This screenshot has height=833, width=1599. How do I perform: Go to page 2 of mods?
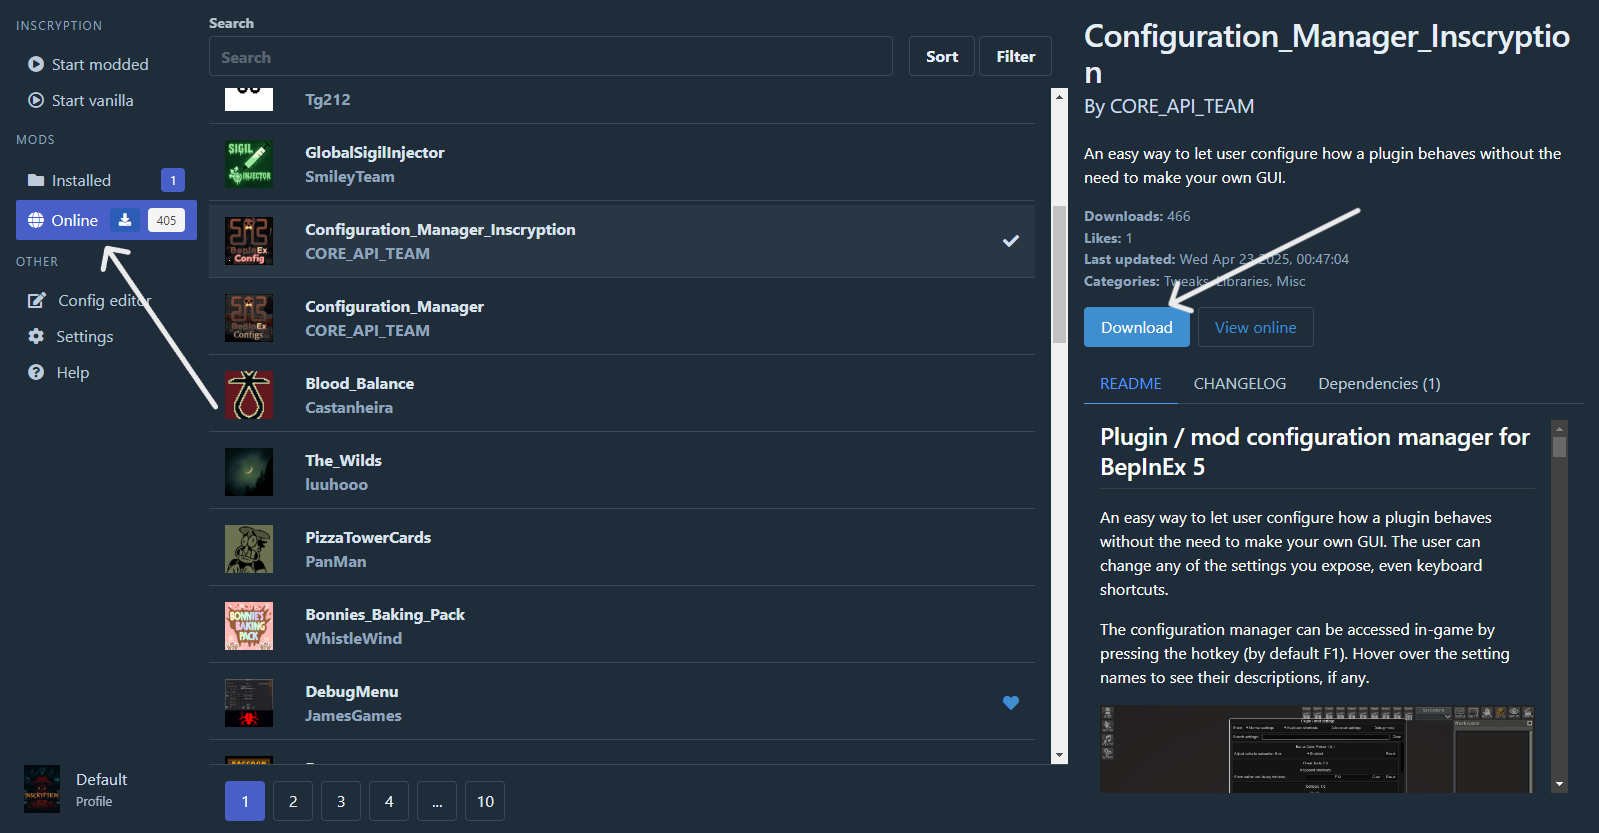(x=293, y=801)
